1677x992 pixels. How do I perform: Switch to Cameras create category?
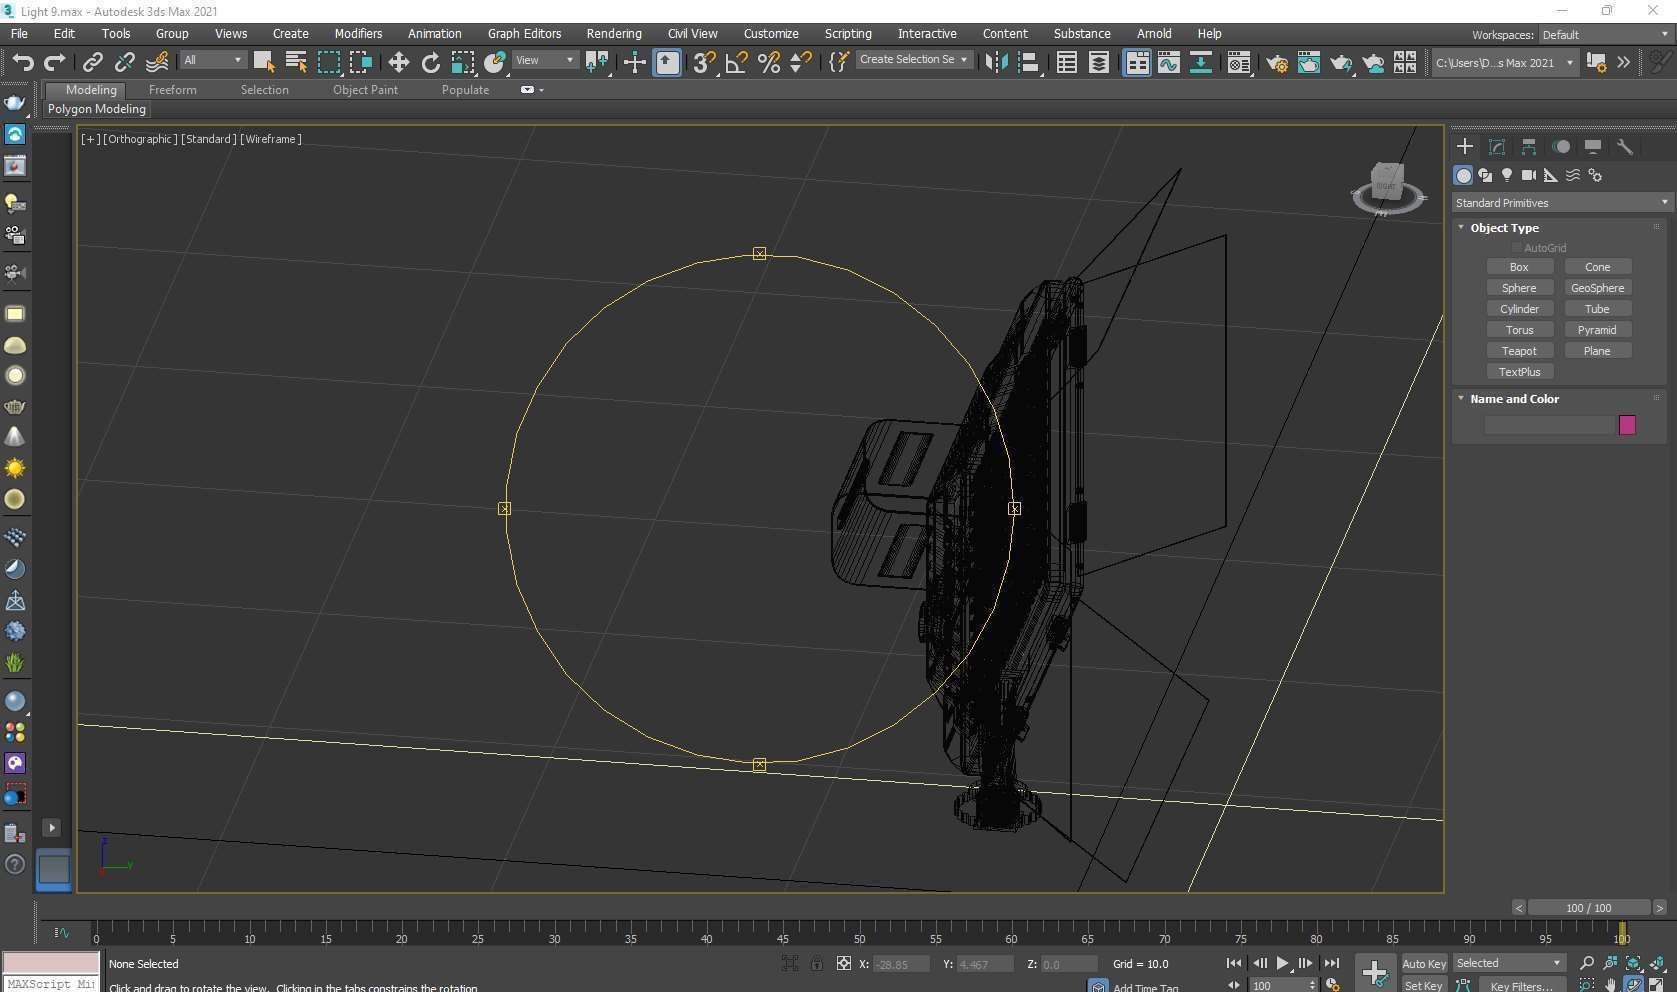pyautogui.click(x=1529, y=175)
